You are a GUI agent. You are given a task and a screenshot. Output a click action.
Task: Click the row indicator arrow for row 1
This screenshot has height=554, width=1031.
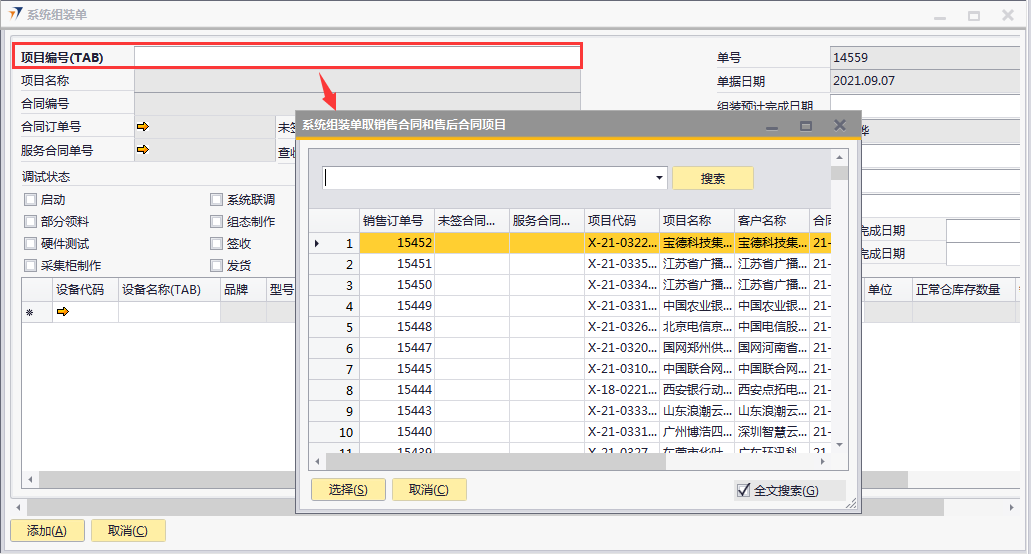click(318, 243)
